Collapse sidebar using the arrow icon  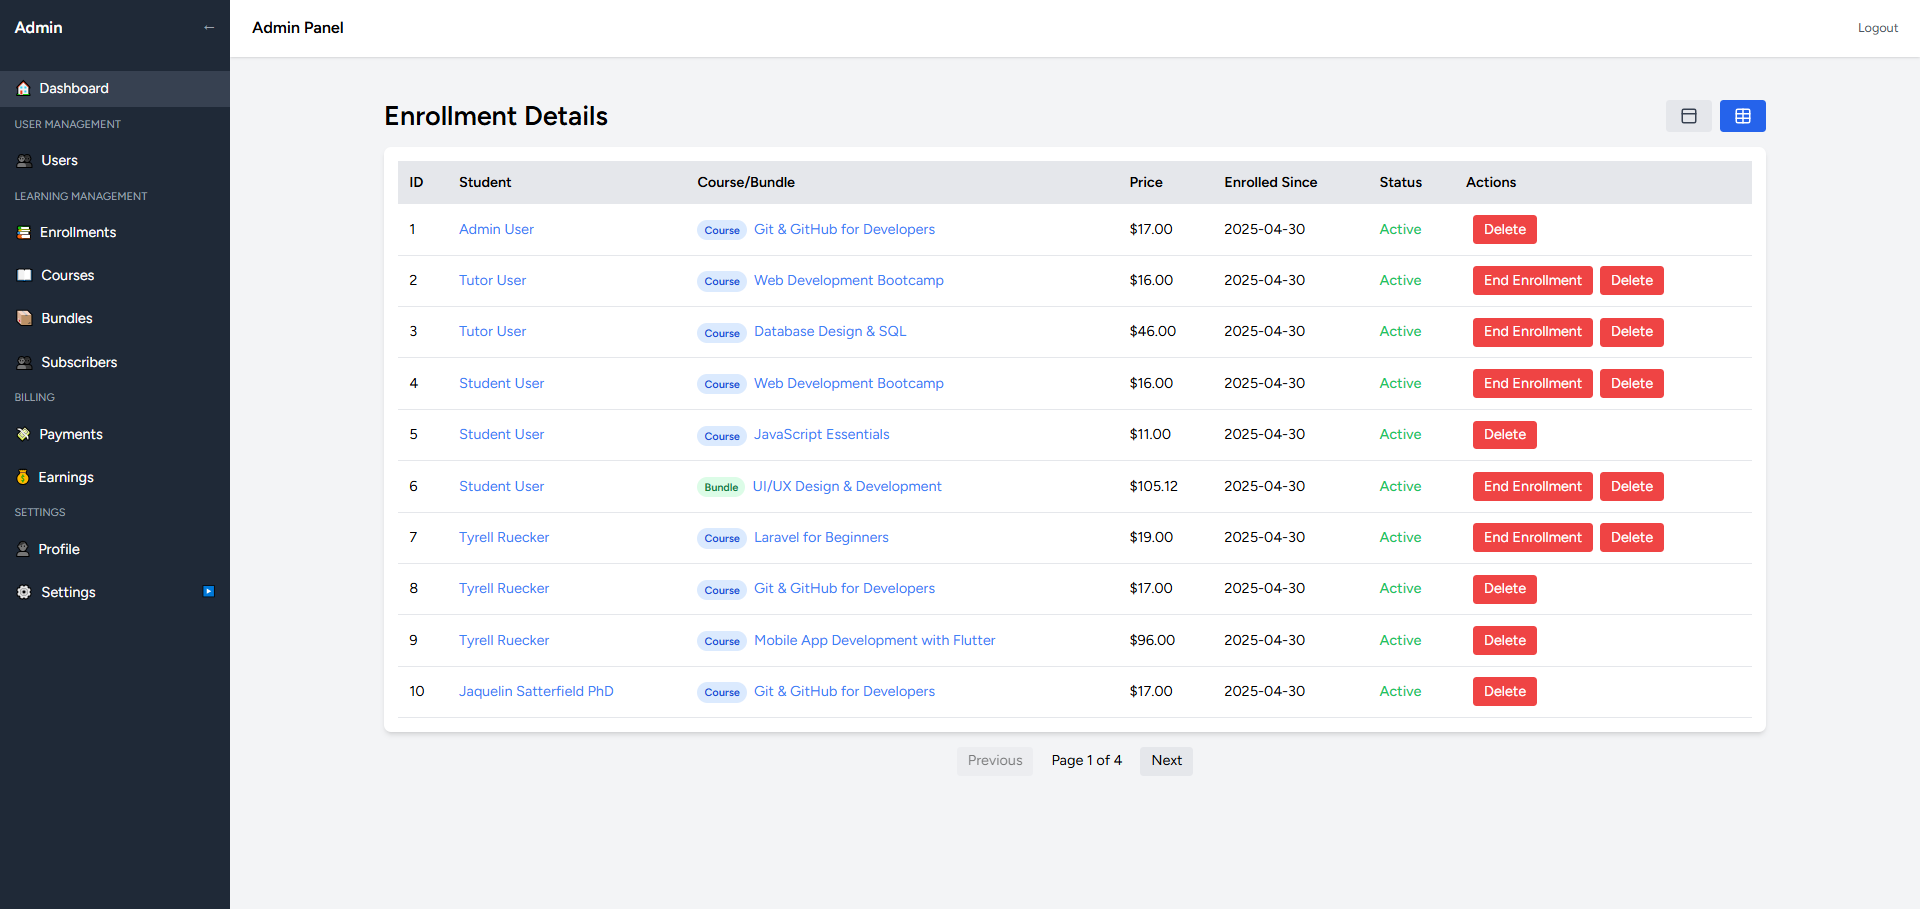[x=209, y=28]
